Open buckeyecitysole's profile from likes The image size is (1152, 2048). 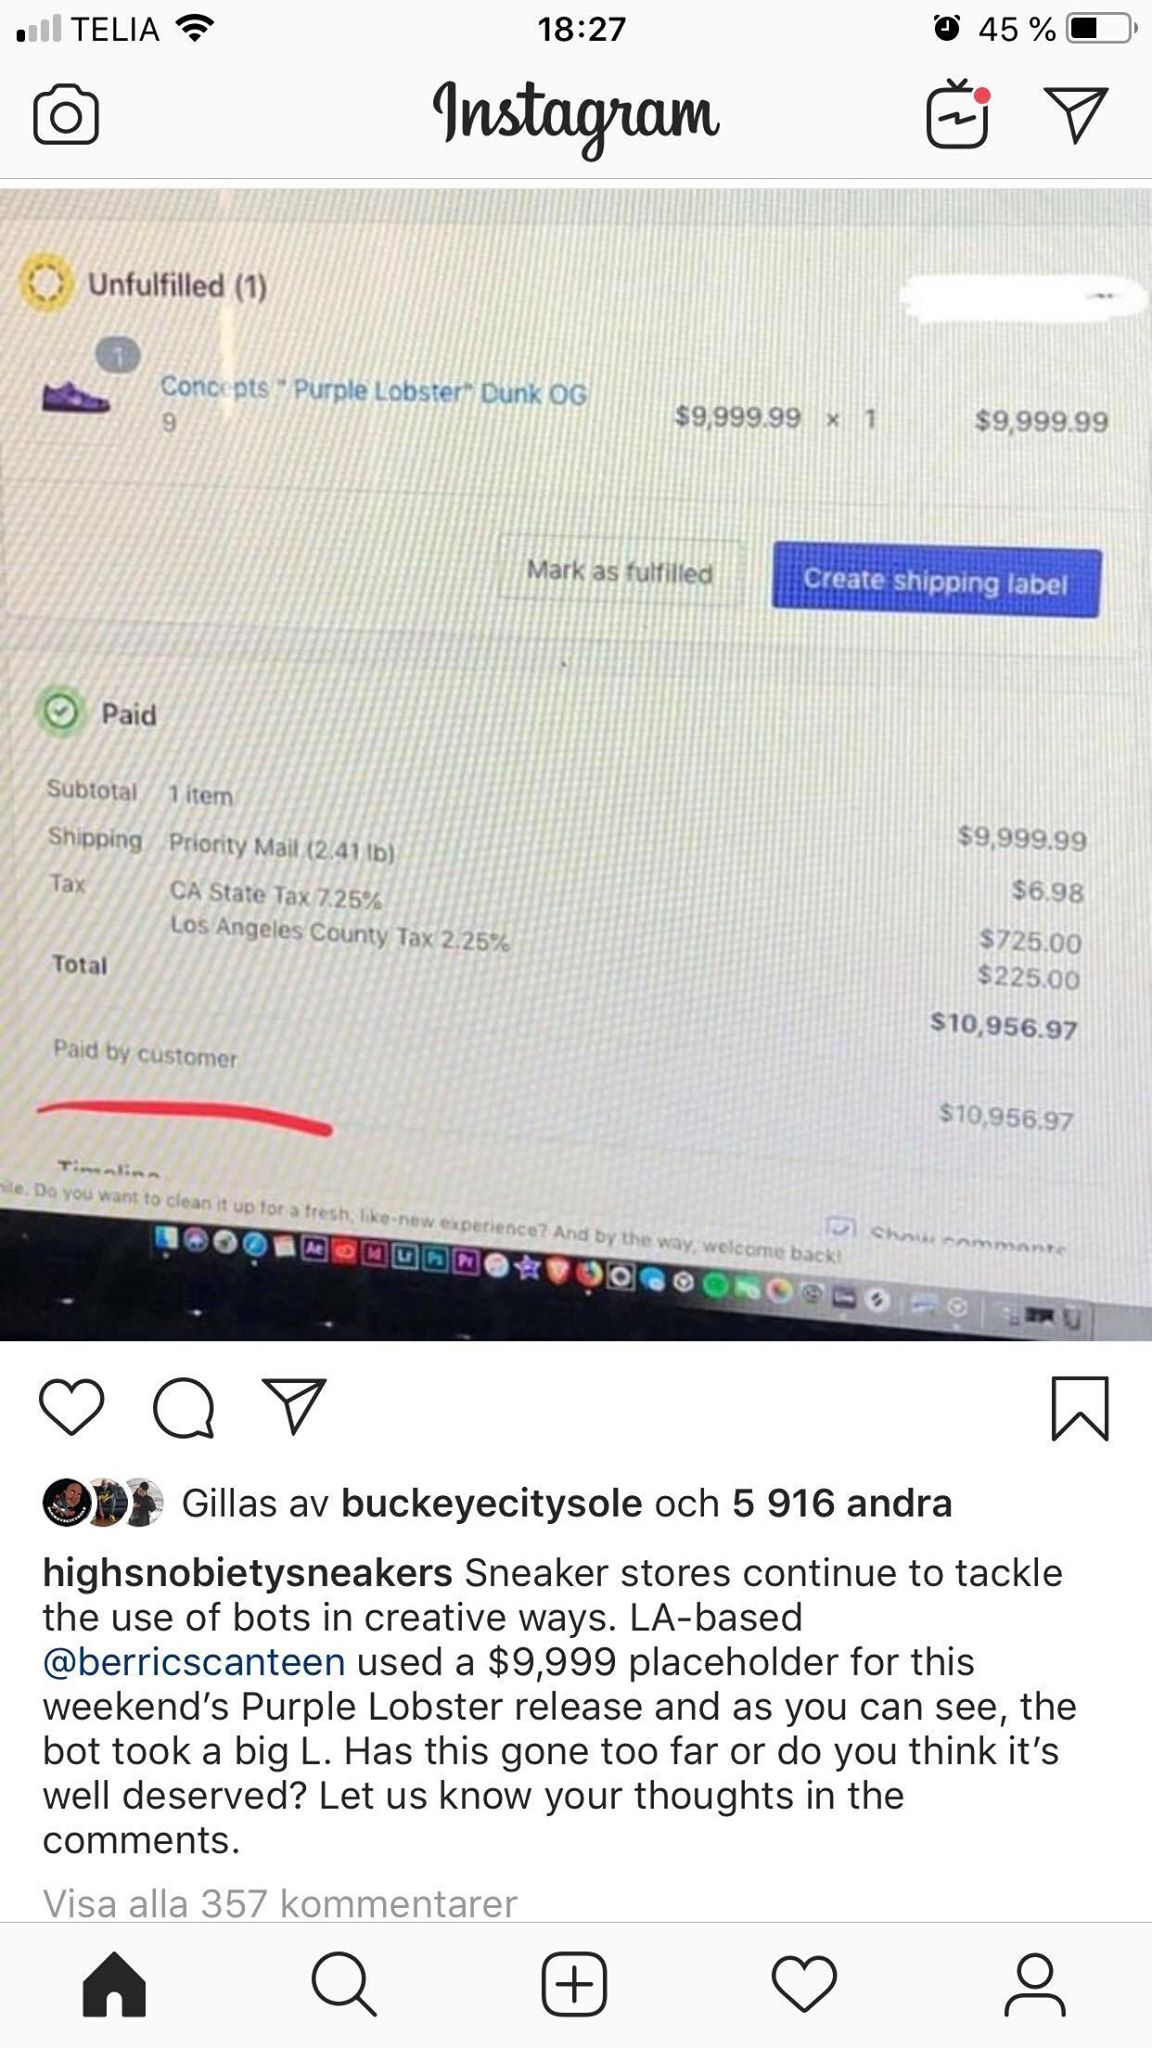coord(491,1503)
